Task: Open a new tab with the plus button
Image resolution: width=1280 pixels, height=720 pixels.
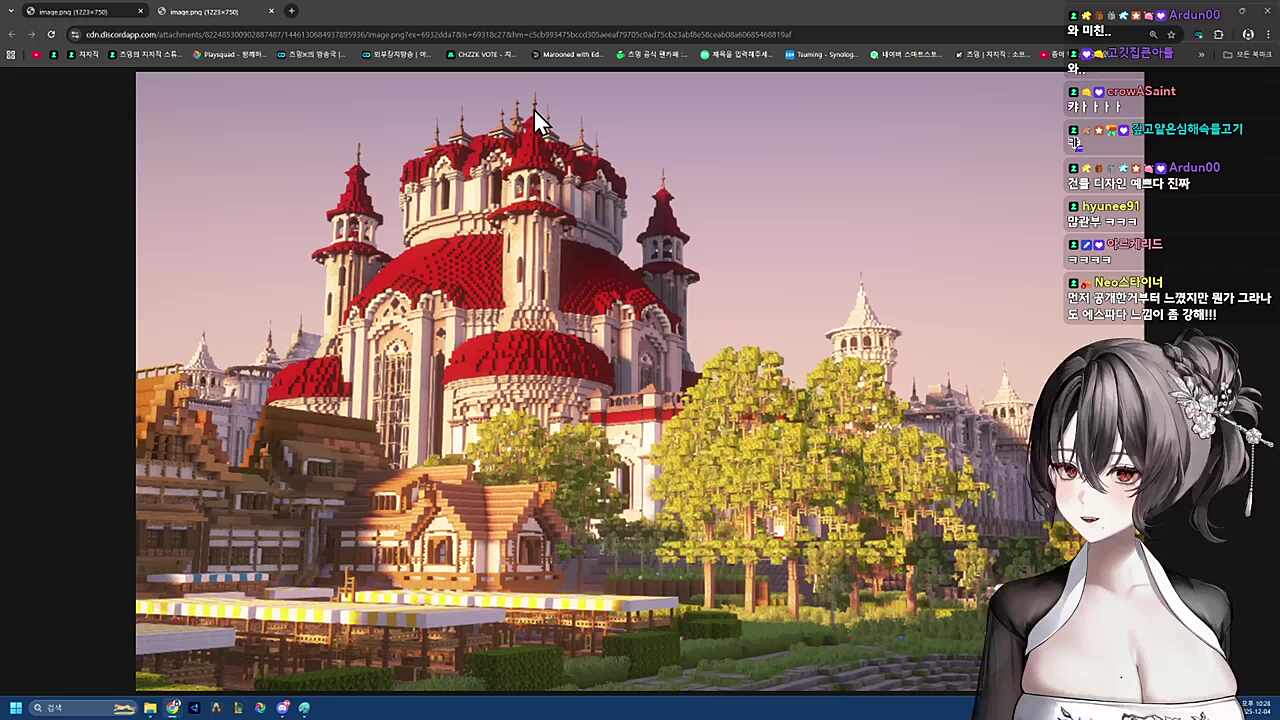Action: point(291,11)
